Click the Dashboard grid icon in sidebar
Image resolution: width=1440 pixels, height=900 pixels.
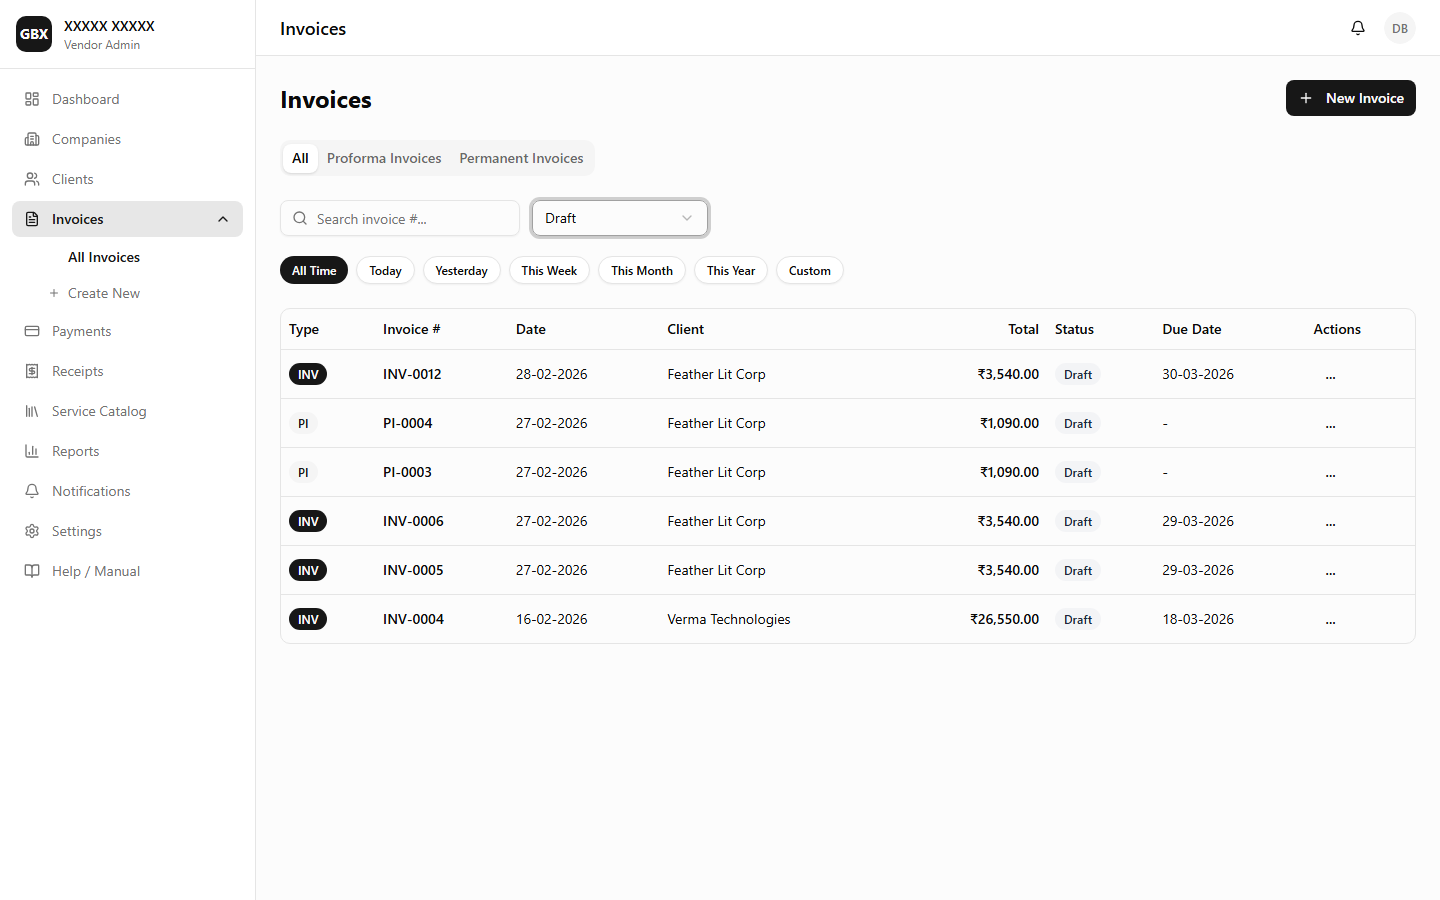pyautogui.click(x=32, y=99)
